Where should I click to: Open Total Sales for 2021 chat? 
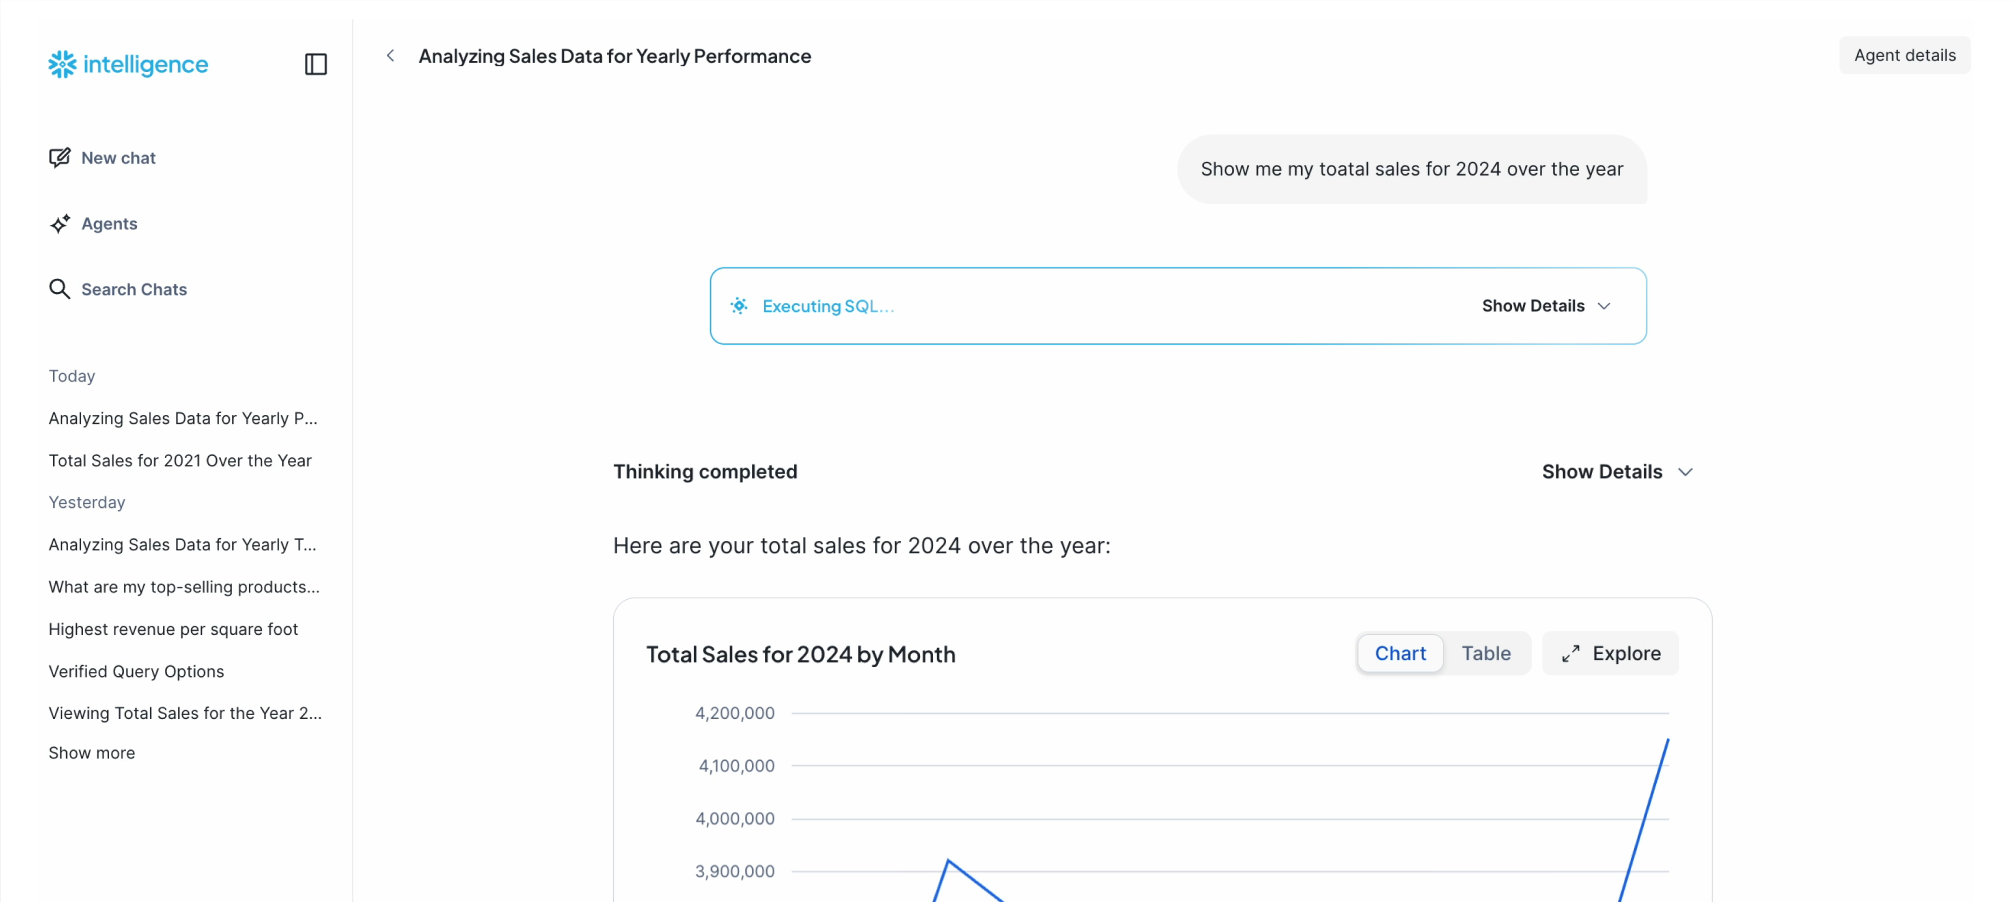[180, 461]
